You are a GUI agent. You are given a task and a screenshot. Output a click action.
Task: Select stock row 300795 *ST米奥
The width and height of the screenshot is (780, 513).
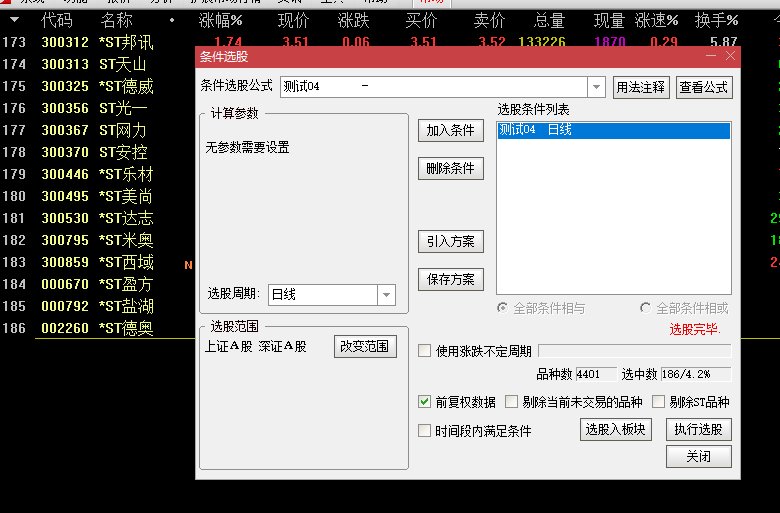tap(98, 240)
